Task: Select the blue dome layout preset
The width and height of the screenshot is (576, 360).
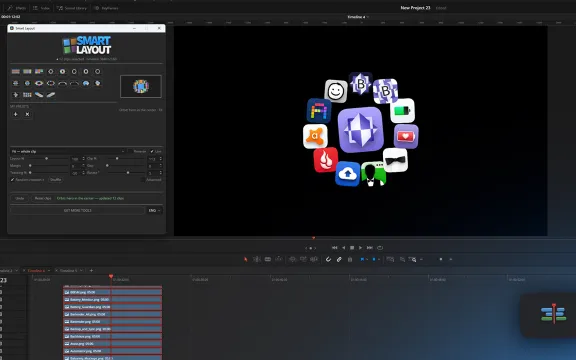Action: 86,83
